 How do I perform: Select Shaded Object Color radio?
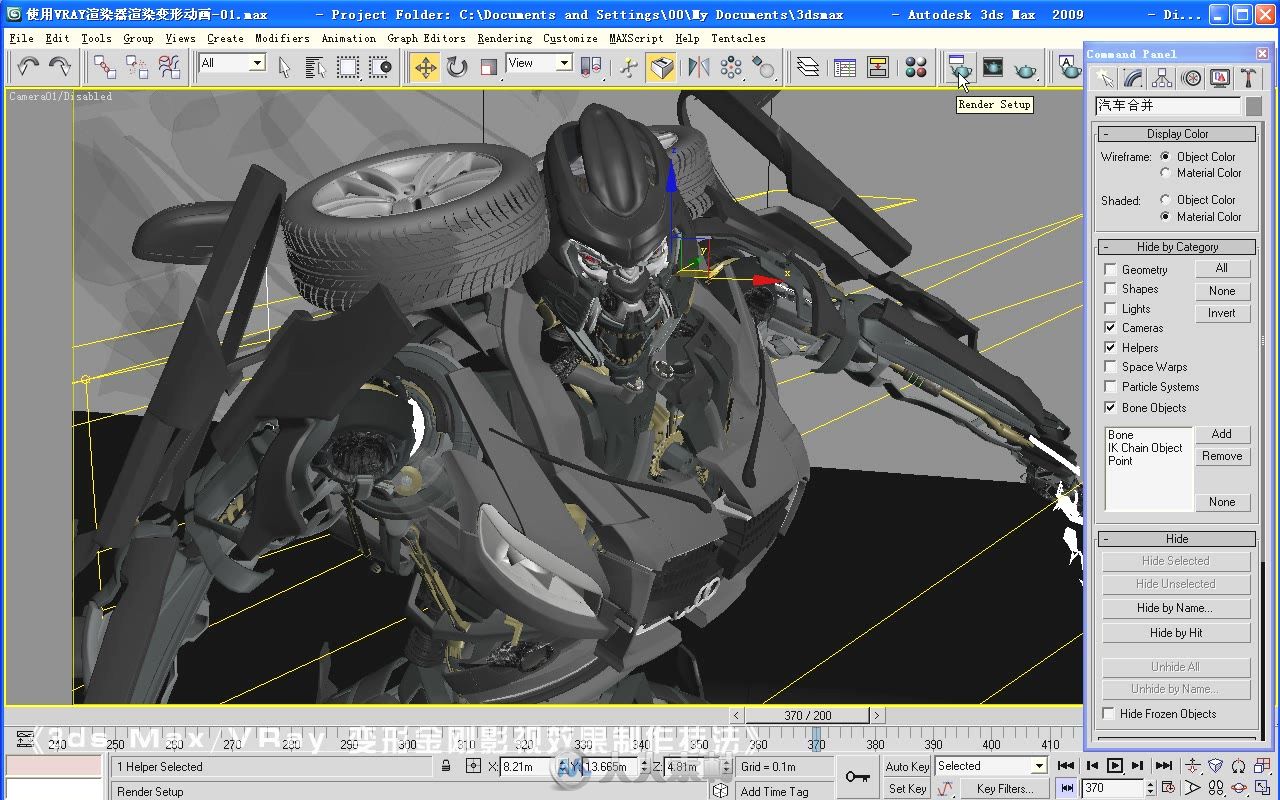click(x=1166, y=199)
